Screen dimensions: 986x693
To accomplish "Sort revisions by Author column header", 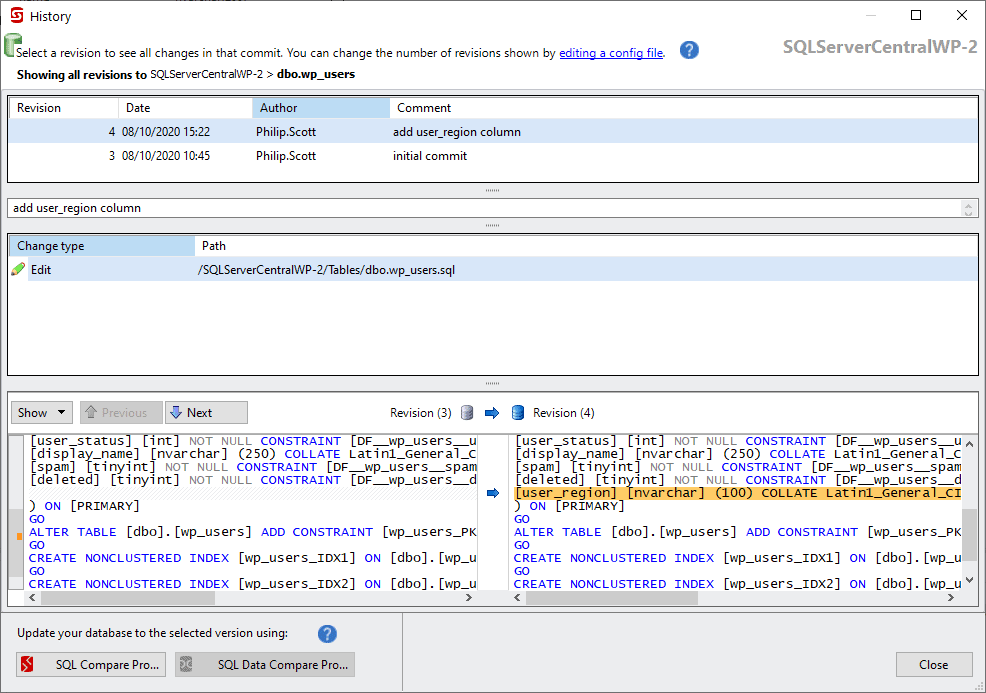I will (x=320, y=108).
